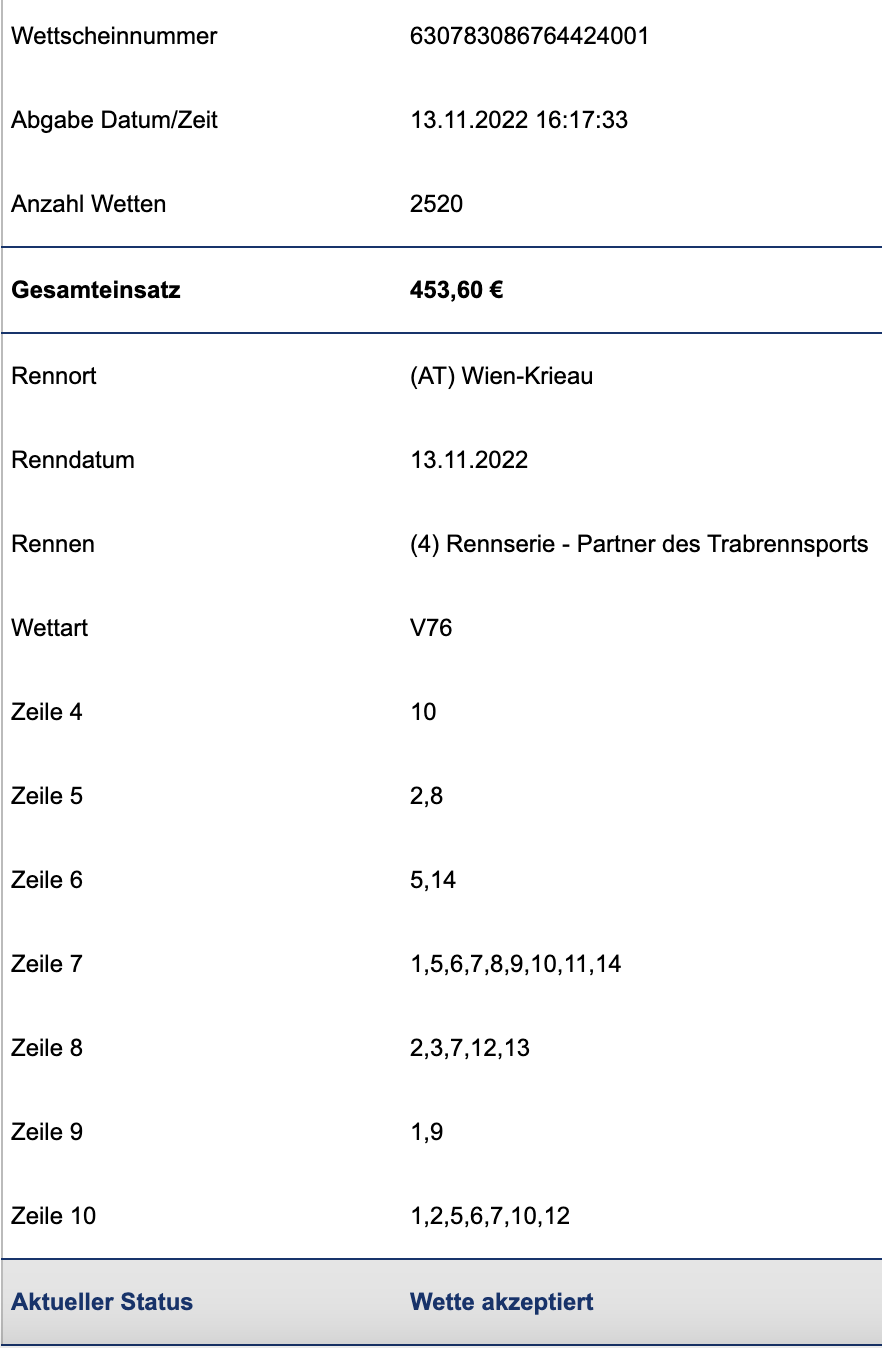Click the Zeile 5 selection 2,8
882x1348 pixels.
click(427, 796)
